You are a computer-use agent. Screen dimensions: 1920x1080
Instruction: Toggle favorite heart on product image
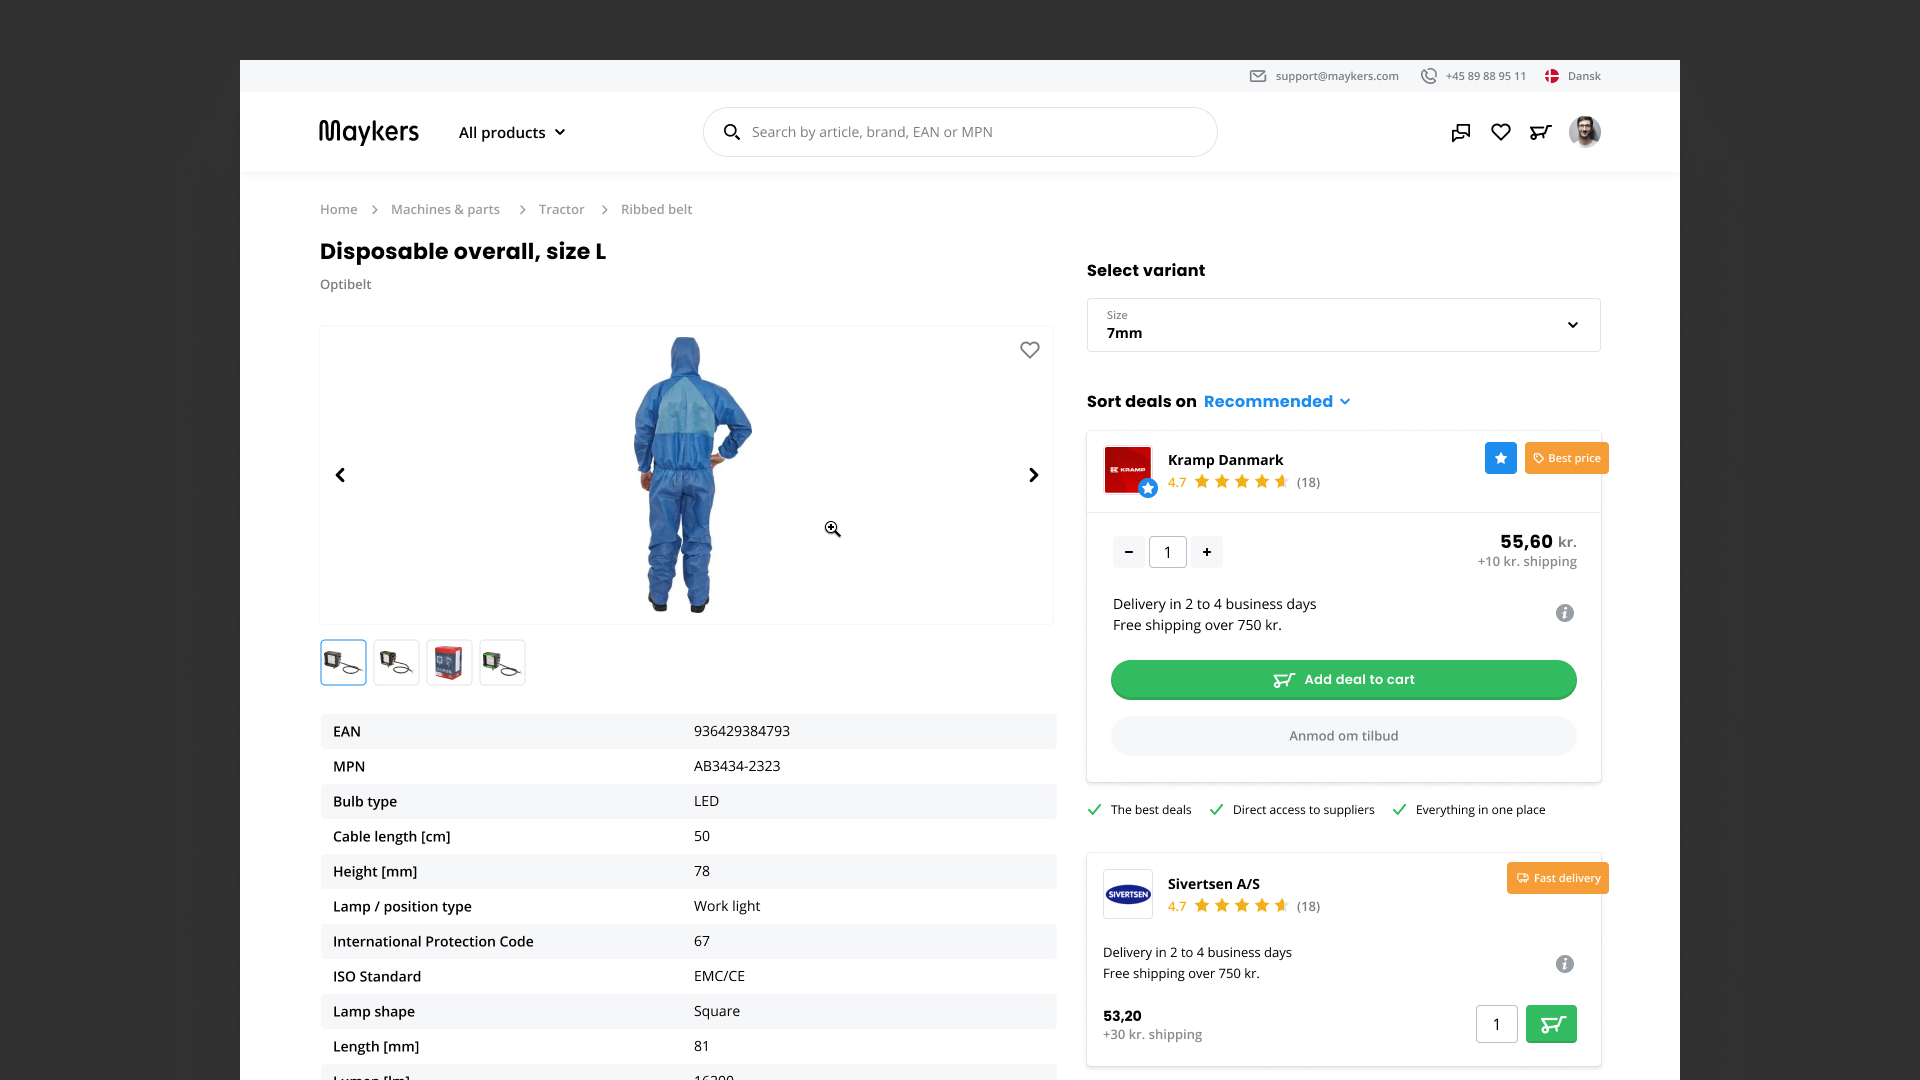1030,350
